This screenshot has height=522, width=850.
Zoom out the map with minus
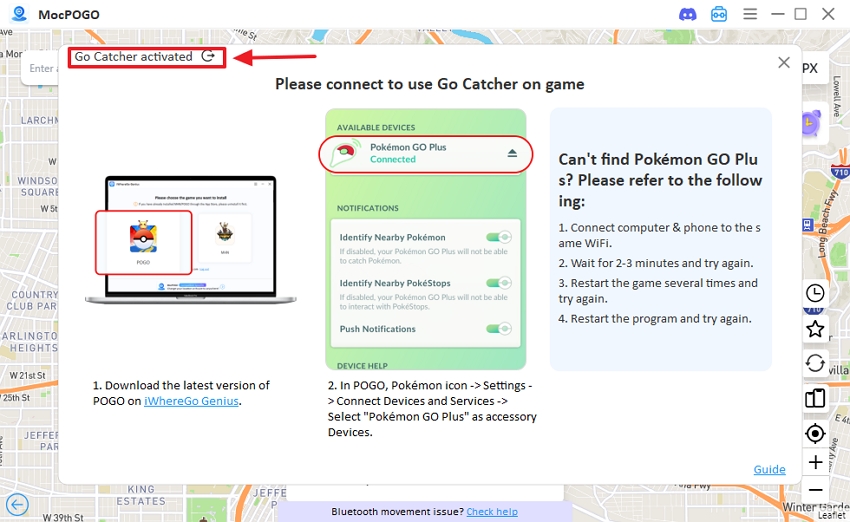tap(815, 490)
